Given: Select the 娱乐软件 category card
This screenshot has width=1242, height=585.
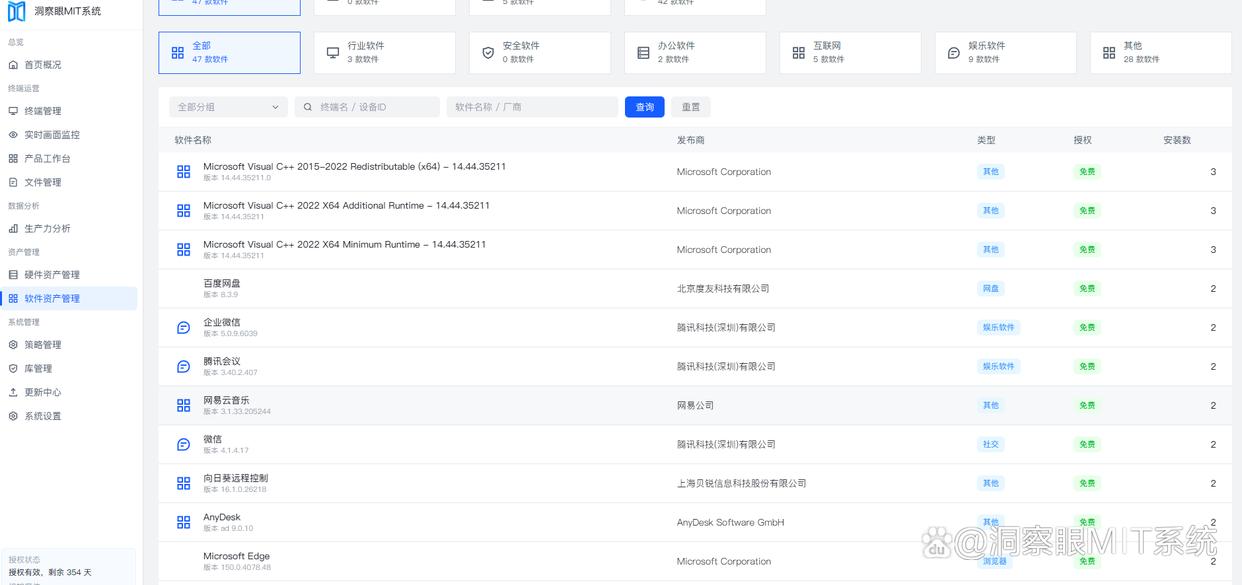Looking at the screenshot, I should [x=1006, y=53].
